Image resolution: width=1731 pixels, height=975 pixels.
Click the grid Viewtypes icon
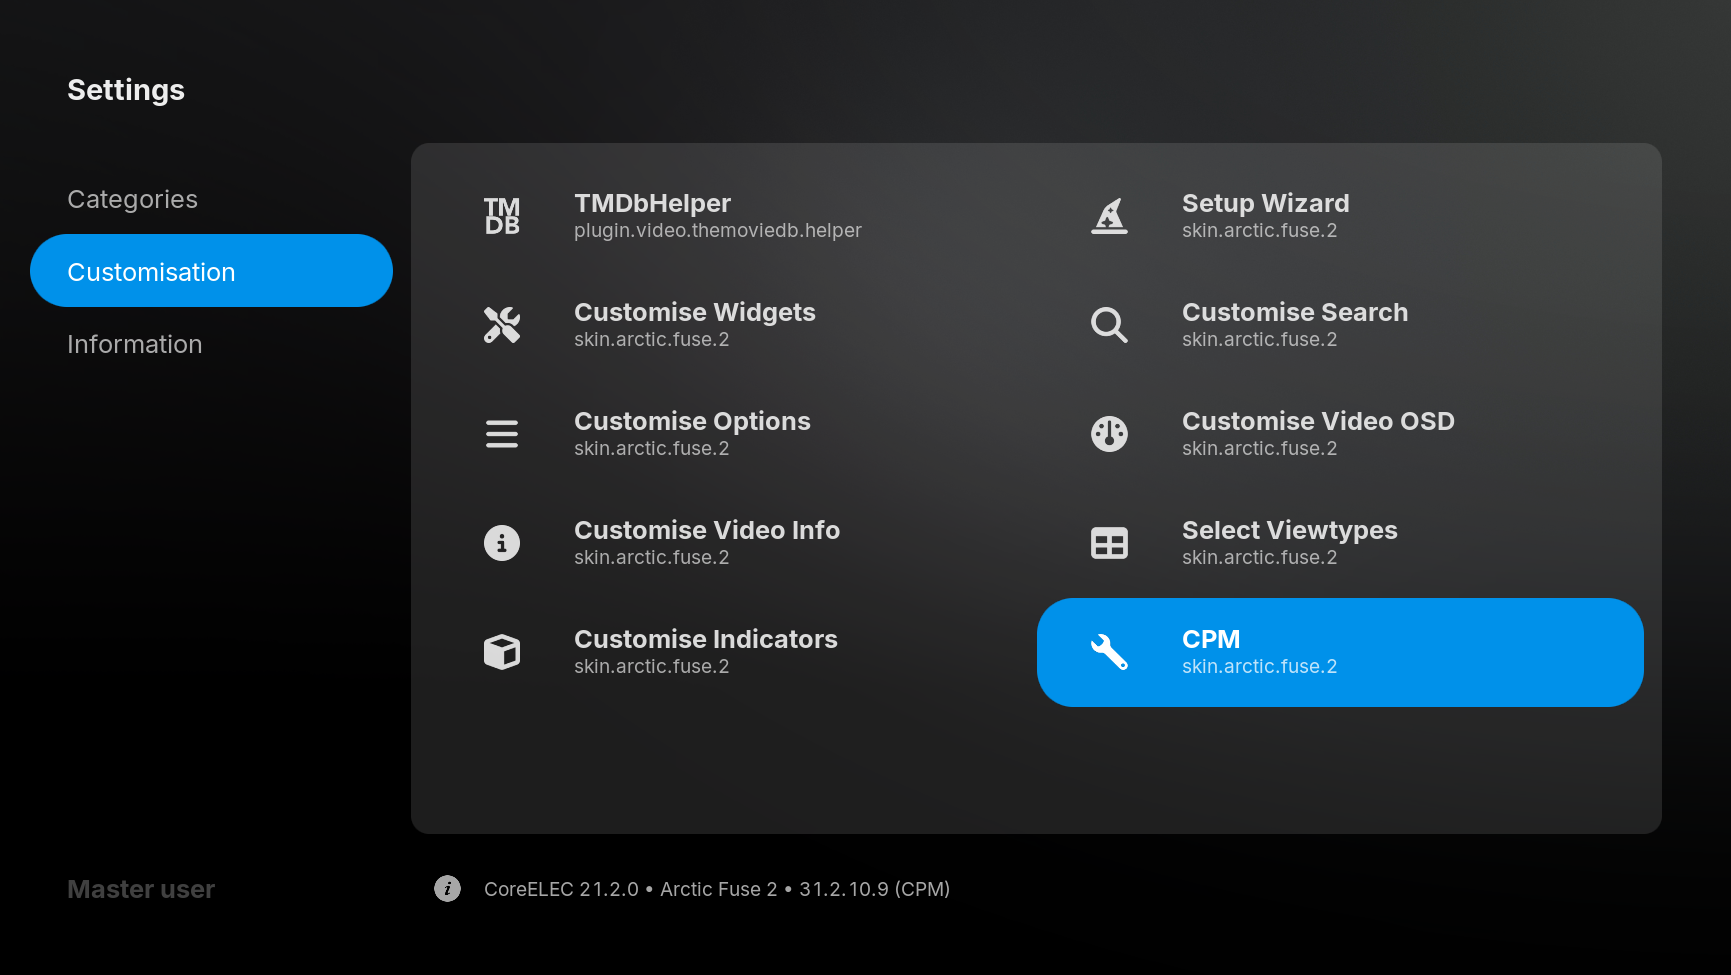[x=1109, y=543]
